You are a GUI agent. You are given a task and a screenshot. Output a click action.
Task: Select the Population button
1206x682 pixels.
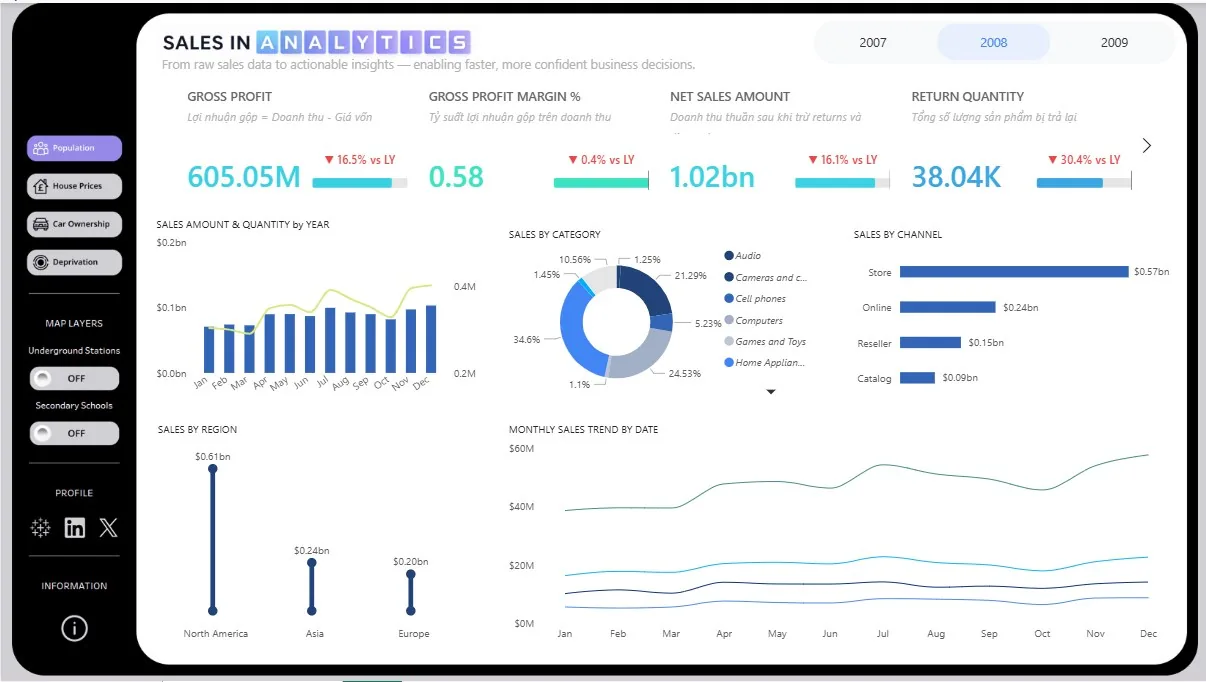(74, 148)
